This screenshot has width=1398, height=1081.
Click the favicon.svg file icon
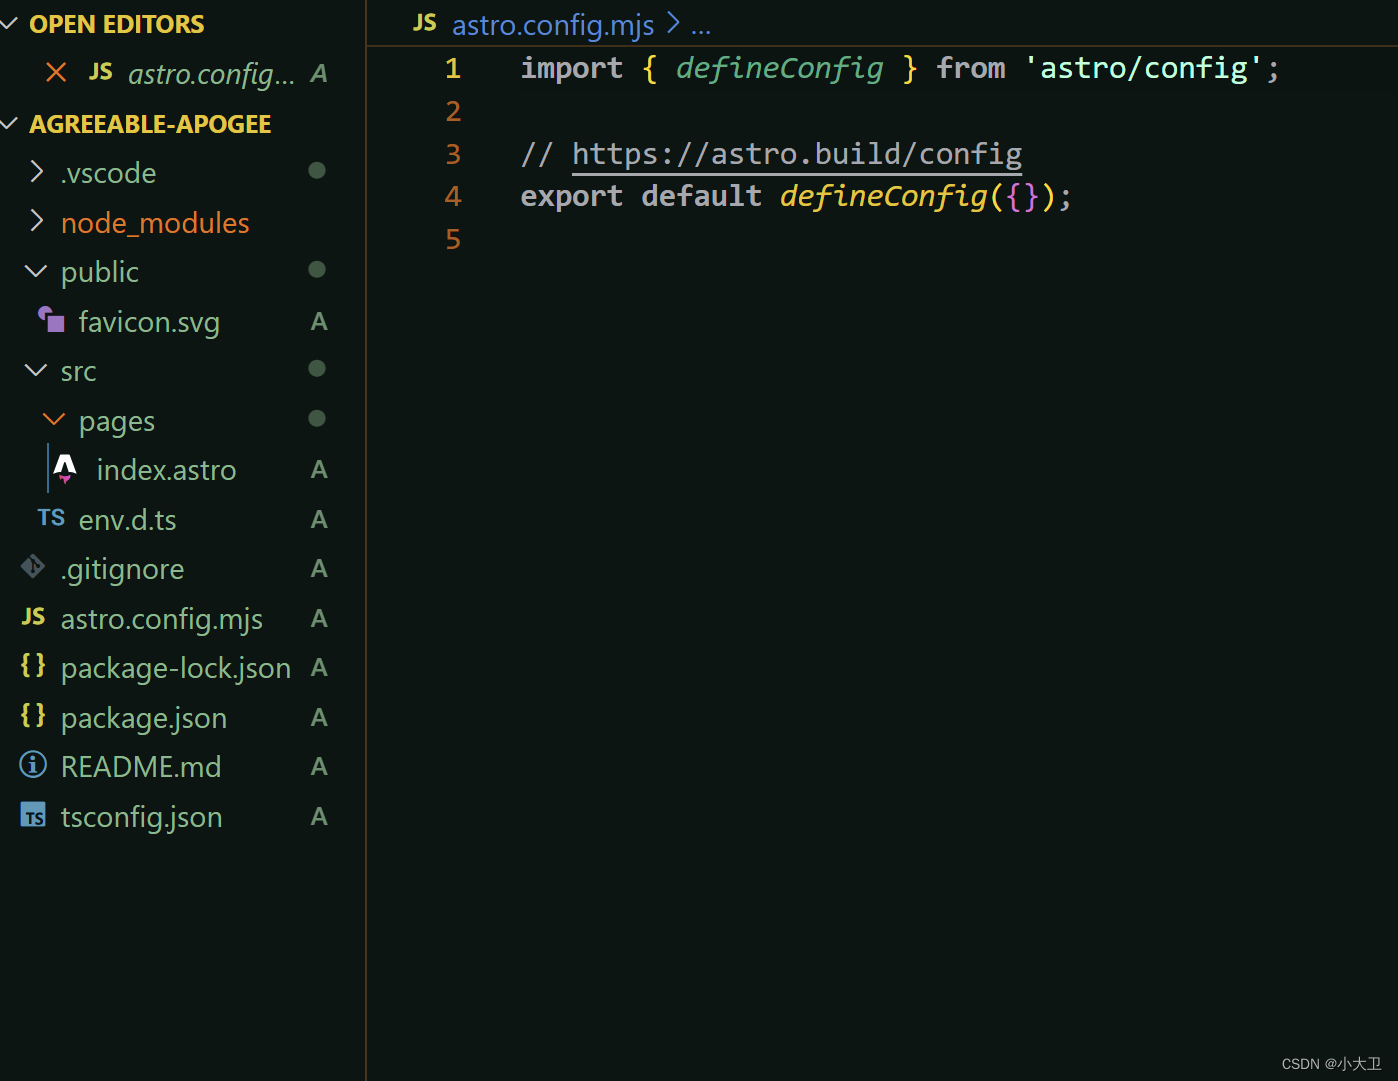click(x=51, y=320)
